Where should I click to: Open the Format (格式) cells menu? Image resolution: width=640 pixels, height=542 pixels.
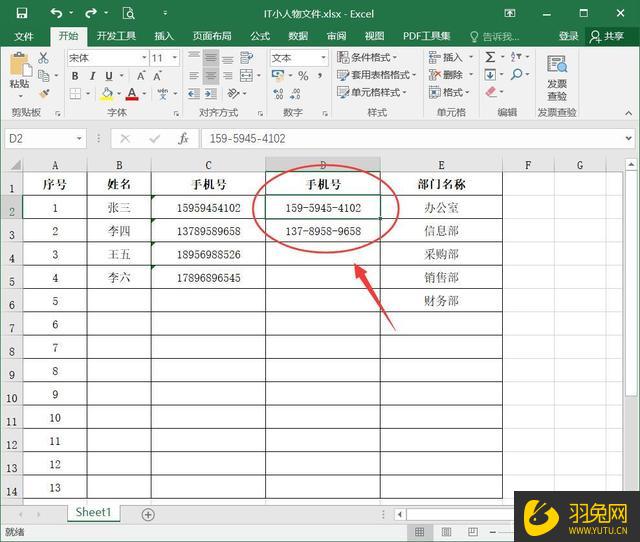(449, 93)
